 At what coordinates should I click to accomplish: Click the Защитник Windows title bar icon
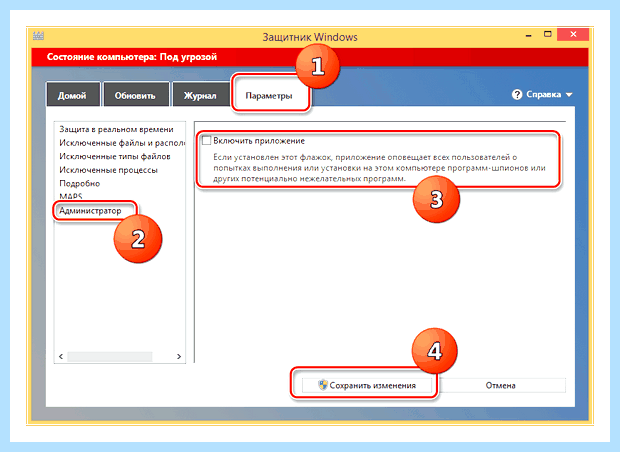[x=38, y=36]
